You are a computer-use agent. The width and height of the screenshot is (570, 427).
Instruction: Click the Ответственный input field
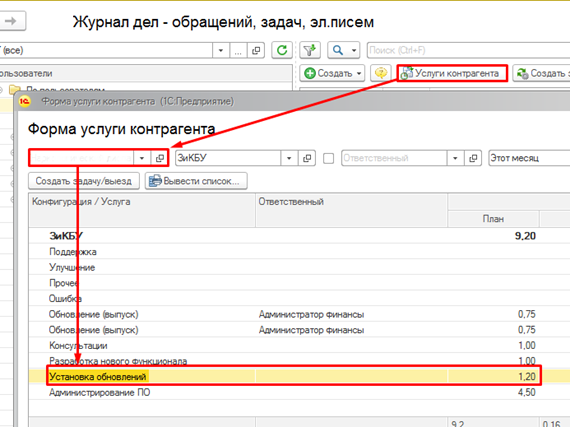(x=394, y=158)
